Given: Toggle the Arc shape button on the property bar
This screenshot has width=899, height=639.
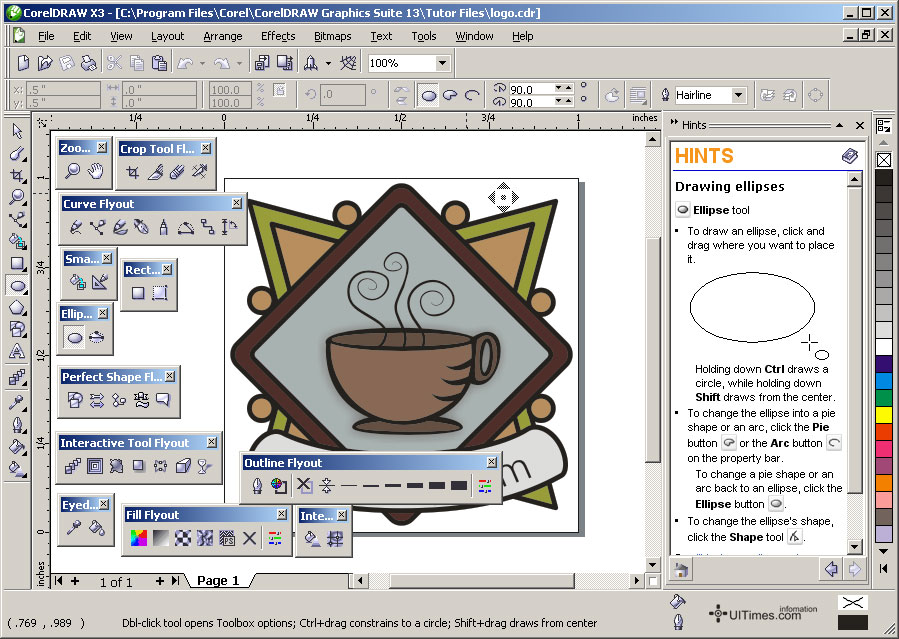Looking at the screenshot, I should point(472,95).
